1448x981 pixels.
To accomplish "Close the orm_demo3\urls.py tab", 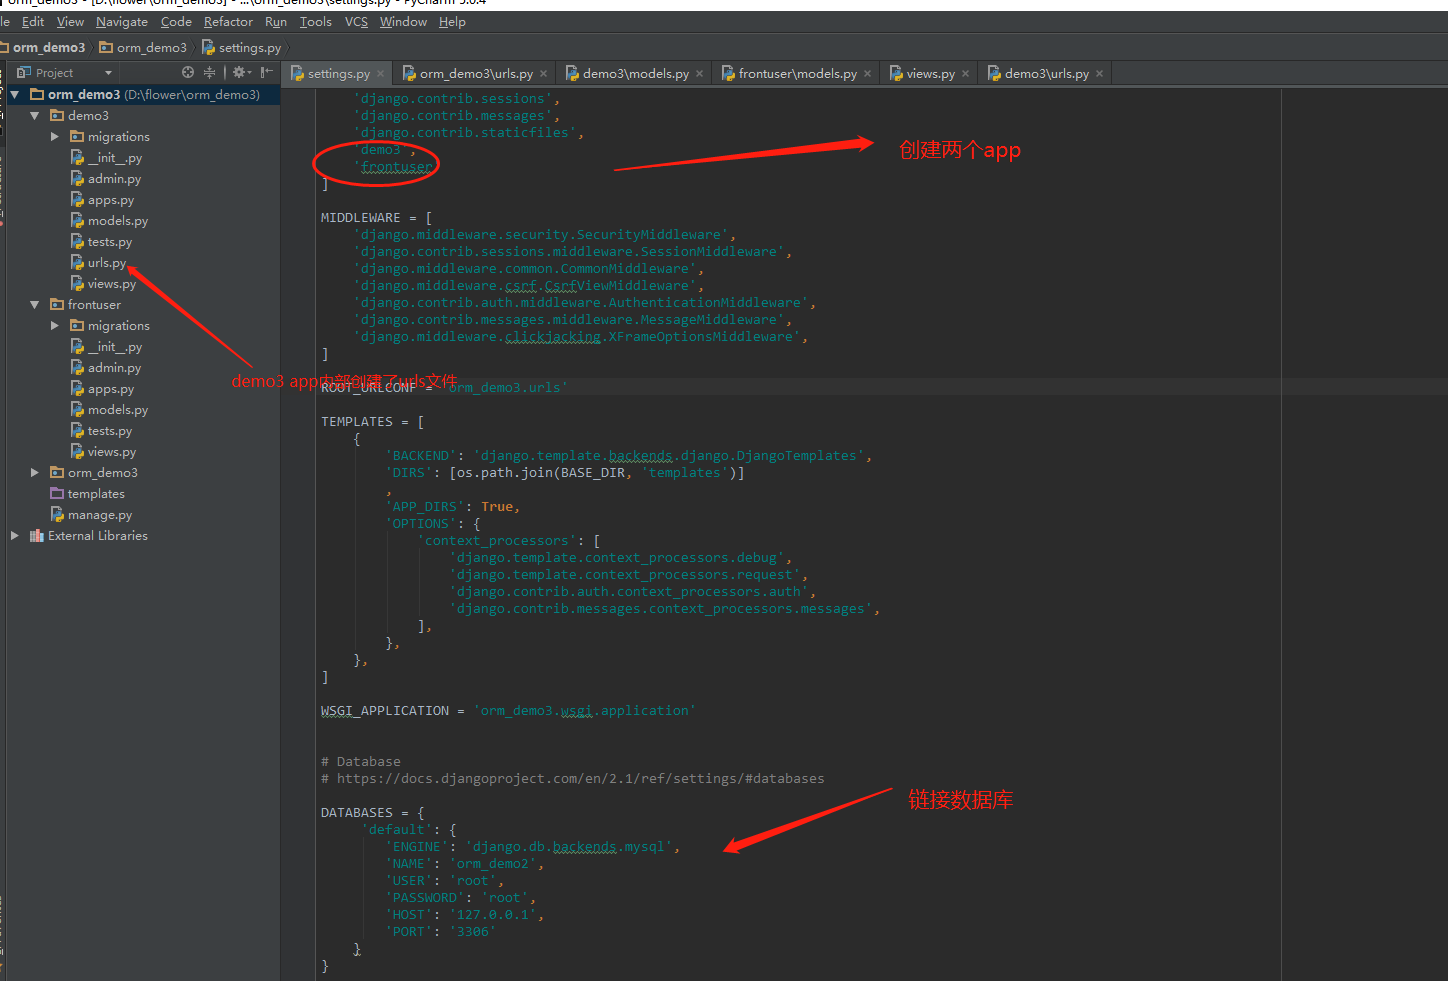I will coord(543,74).
